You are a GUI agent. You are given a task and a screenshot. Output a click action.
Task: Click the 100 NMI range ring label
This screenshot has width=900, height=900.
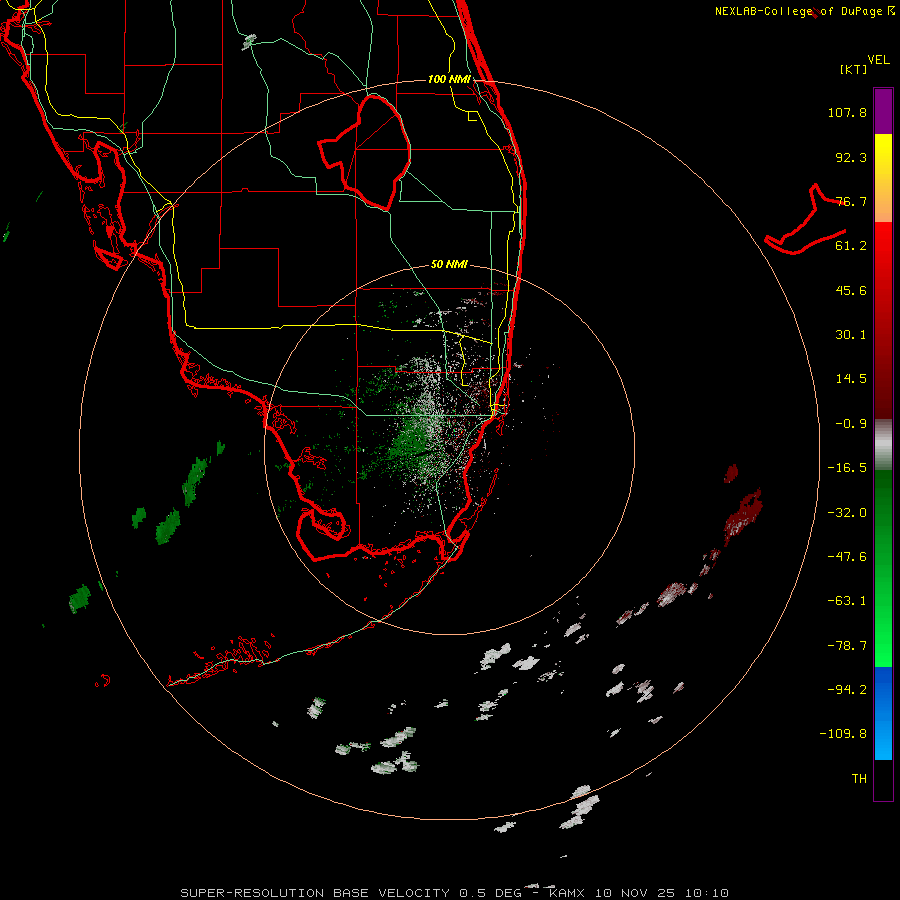[449, 79]
